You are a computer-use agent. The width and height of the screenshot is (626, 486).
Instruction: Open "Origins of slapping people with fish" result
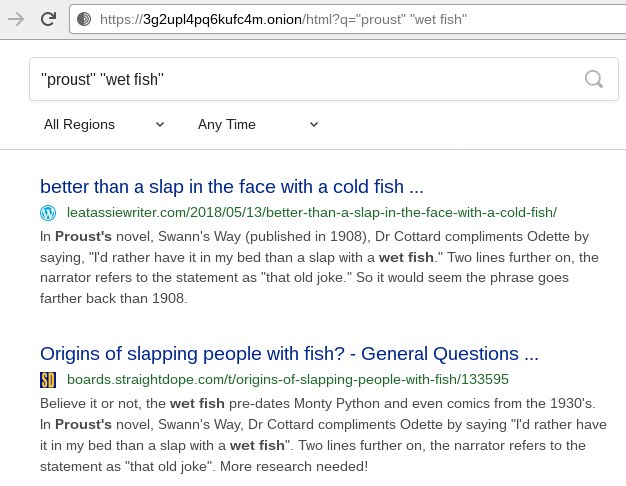click(x=289, y=353)
